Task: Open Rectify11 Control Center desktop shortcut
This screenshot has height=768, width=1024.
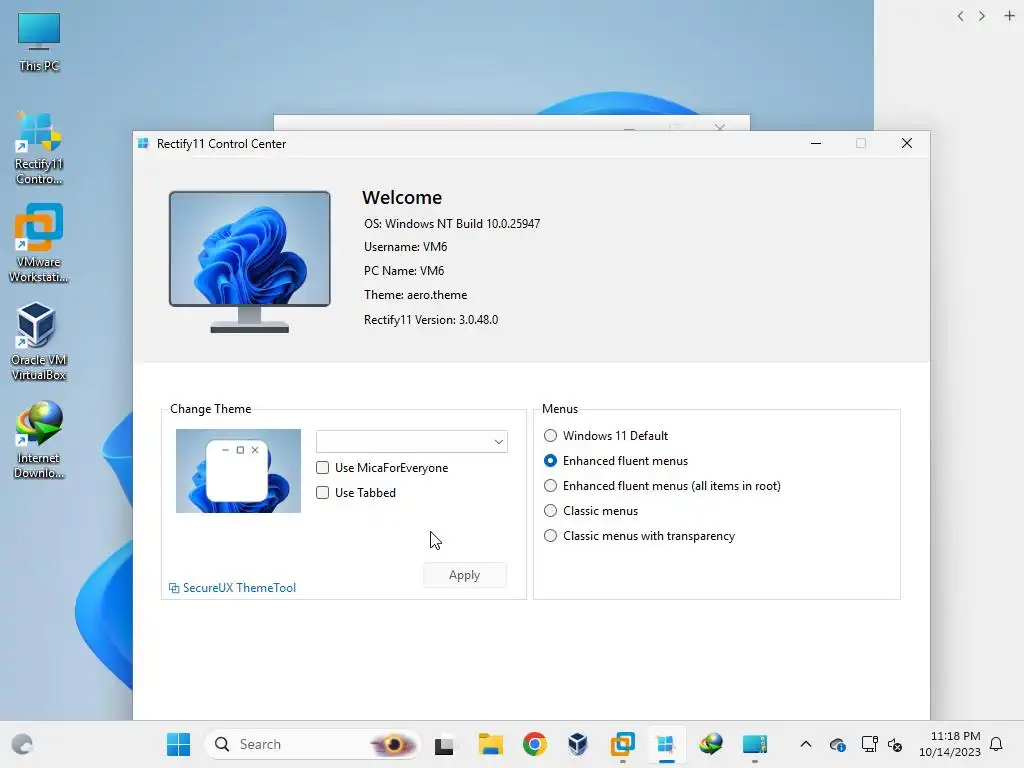Action: 39,148
